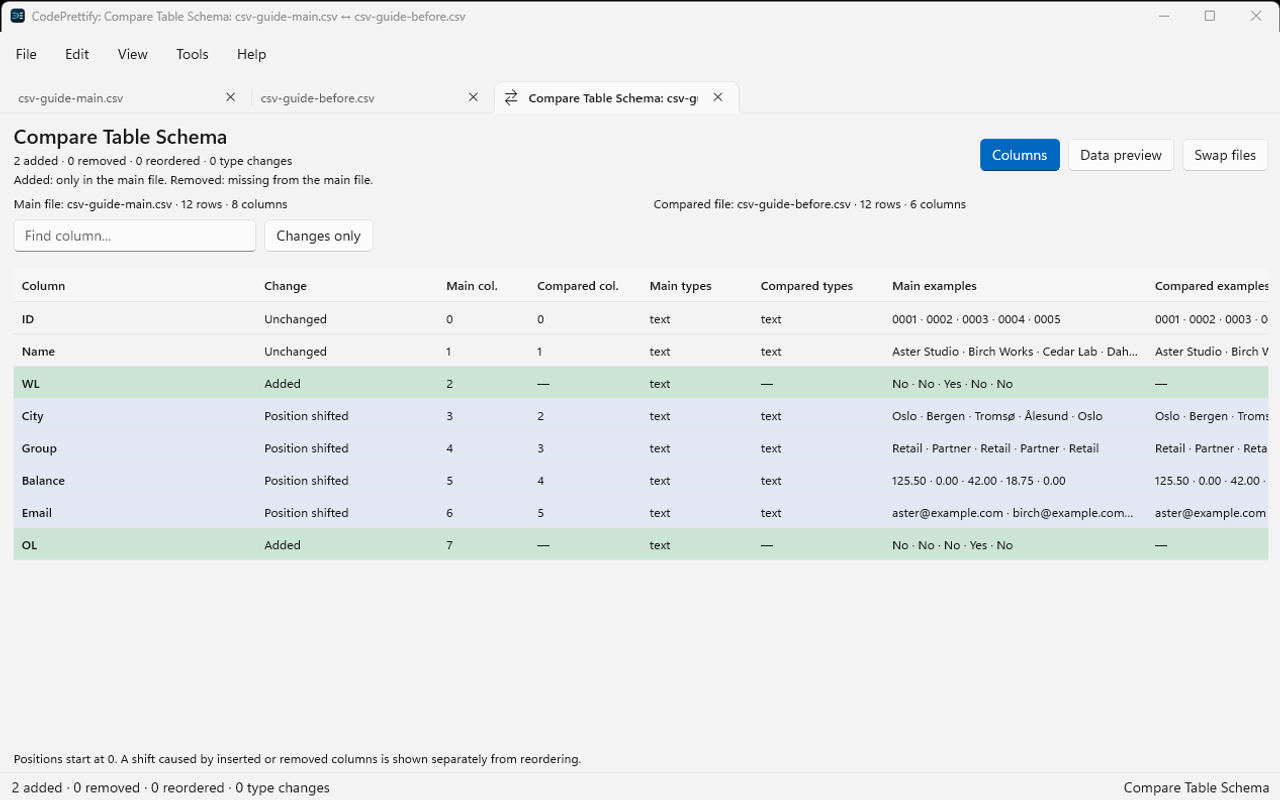Select the Email column row
Image resolution: width=1280 pixels, height=800 pixels.
641,512
